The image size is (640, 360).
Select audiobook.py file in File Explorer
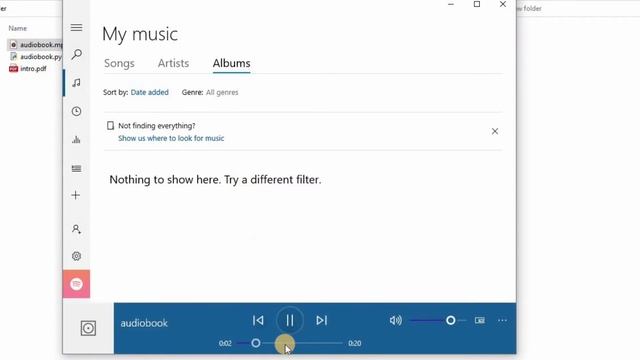[36, 57]
